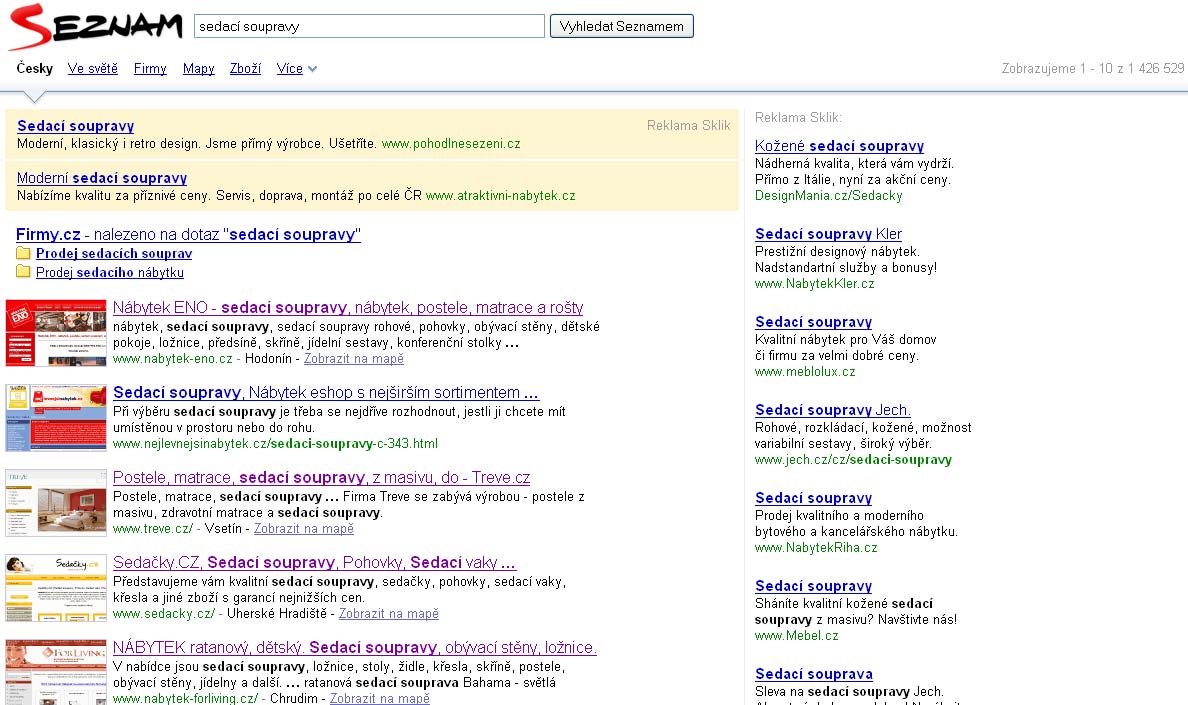Click the search input with 'sedací soupravy'
Screen dimensions: 1188x705
coord(369,27)
